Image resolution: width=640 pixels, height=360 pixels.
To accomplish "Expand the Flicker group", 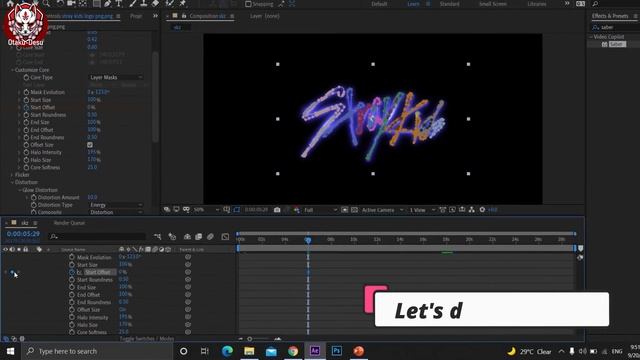I will coord(12,175).
